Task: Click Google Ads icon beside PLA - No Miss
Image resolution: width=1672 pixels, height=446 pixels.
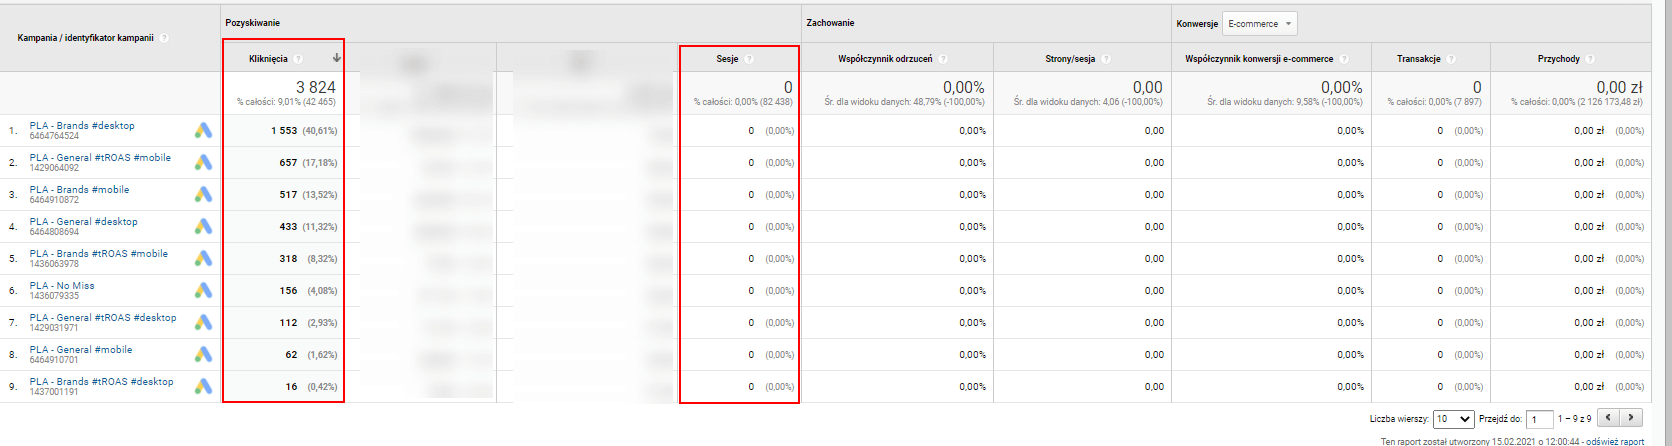Action: tap(203, 290)
